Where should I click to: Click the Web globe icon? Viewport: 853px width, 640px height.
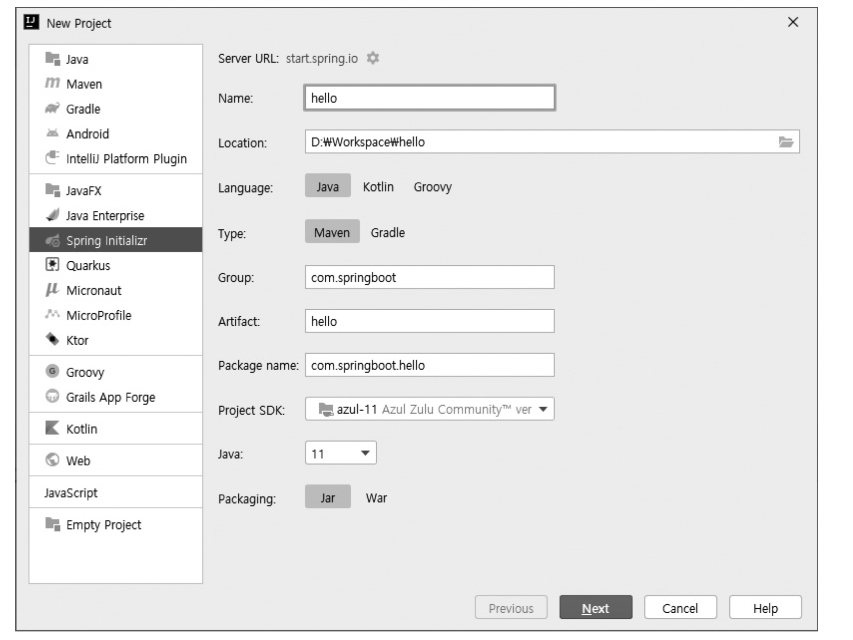52,460
